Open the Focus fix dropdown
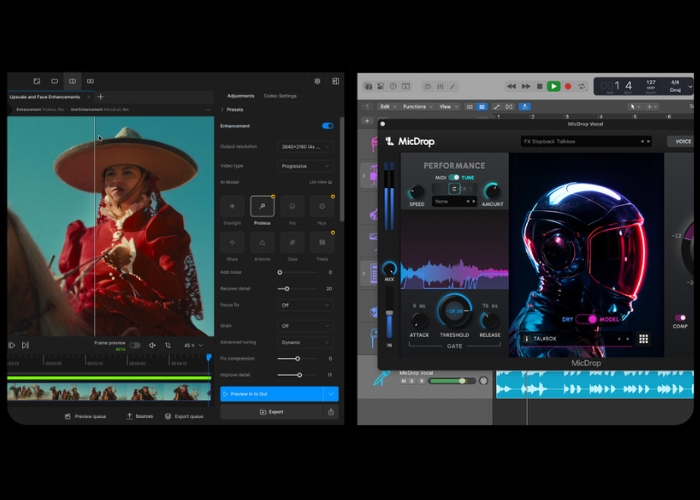This screenshot has height=500, width=700. pyautogui.click(x=305, y=305)
